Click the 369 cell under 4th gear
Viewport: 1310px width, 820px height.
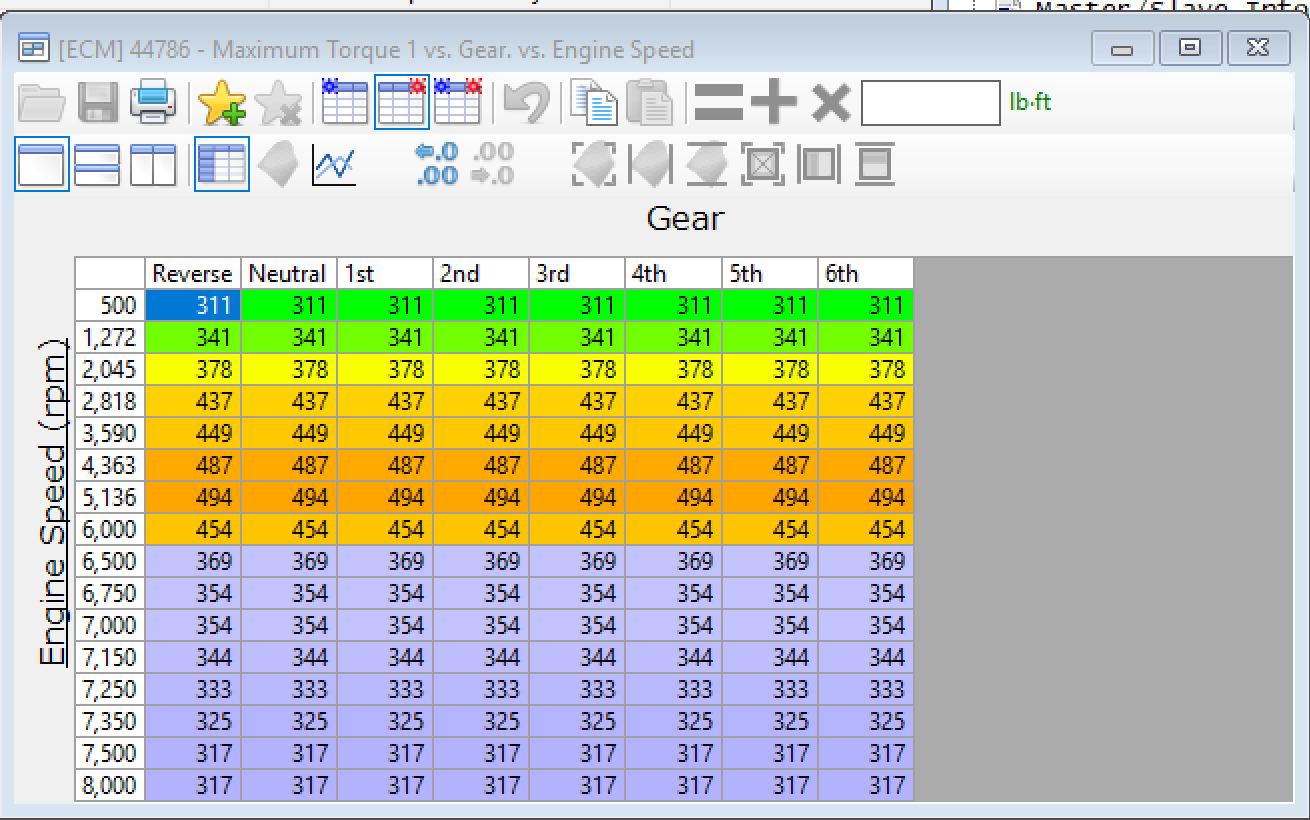pos(674,561)
